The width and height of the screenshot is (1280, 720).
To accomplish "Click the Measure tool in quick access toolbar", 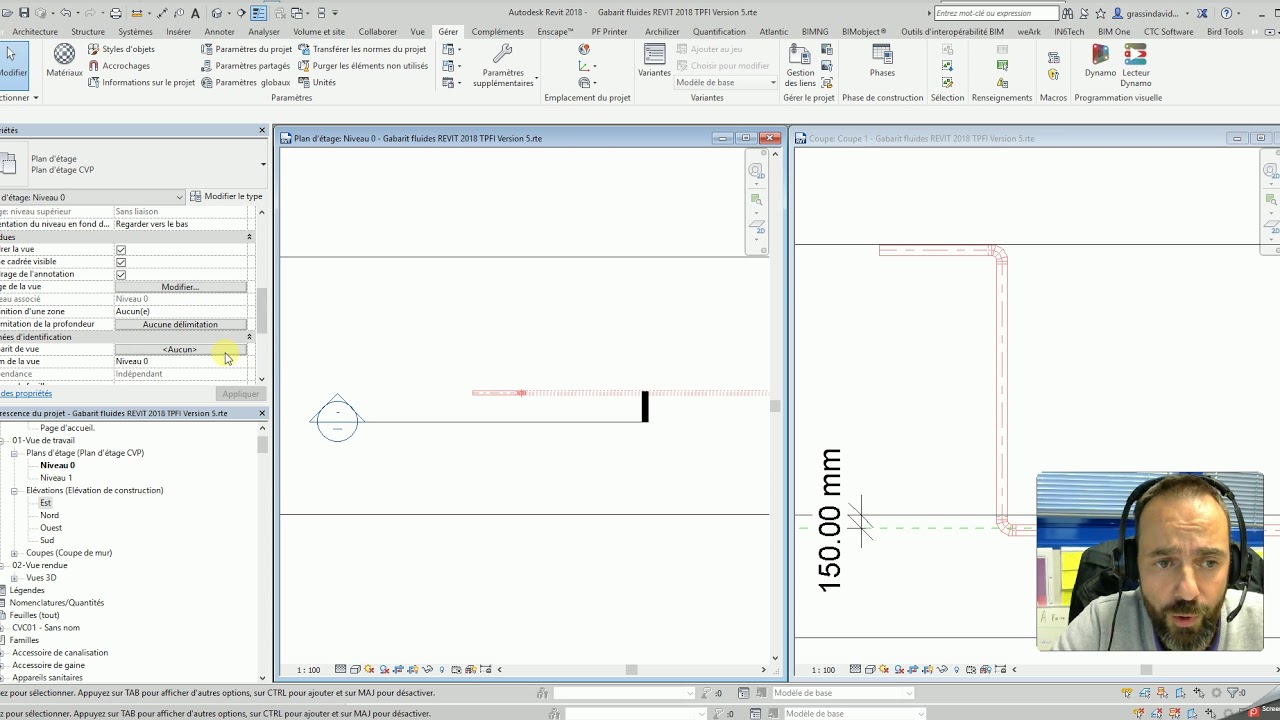I will [x=138, y=13].
